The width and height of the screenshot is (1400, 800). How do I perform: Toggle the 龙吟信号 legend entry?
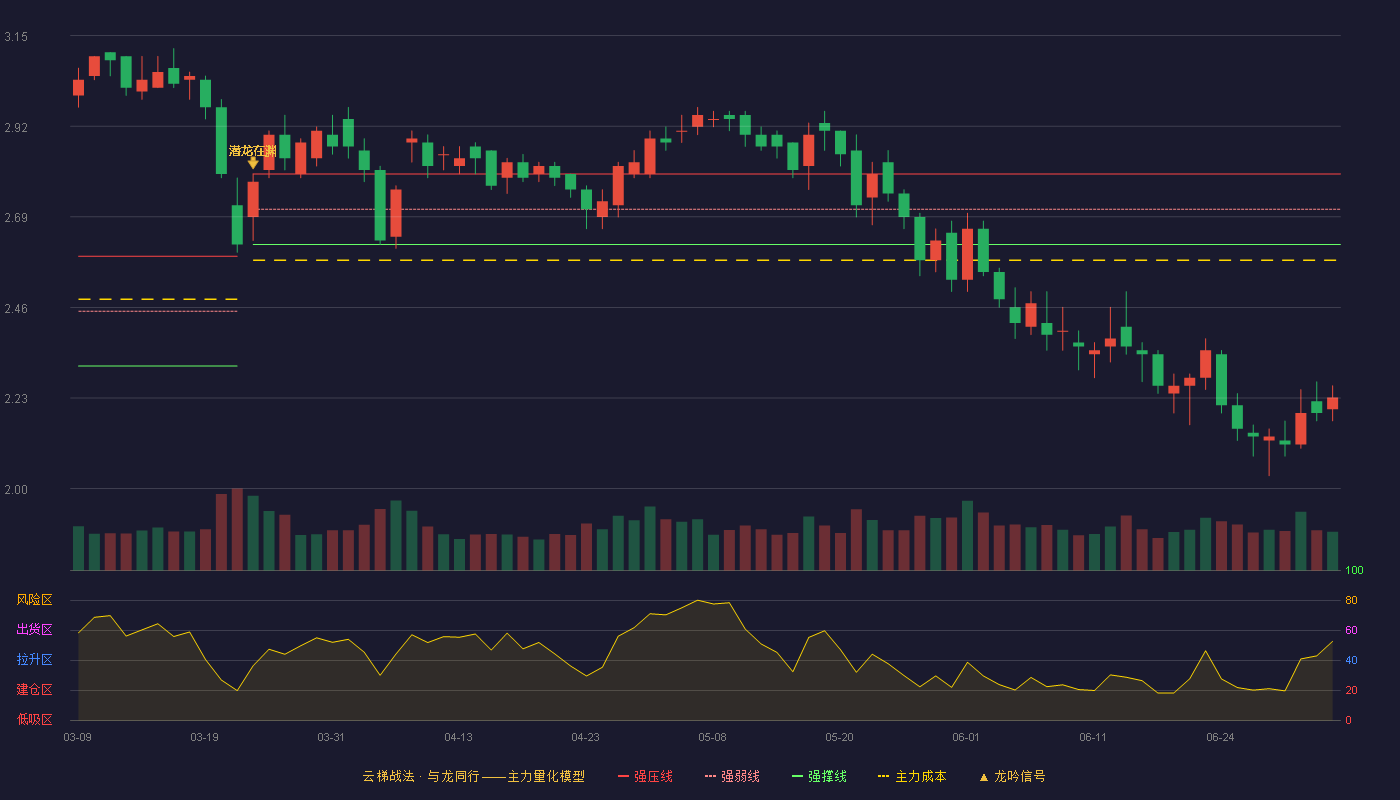click(x=1012, y=776)
